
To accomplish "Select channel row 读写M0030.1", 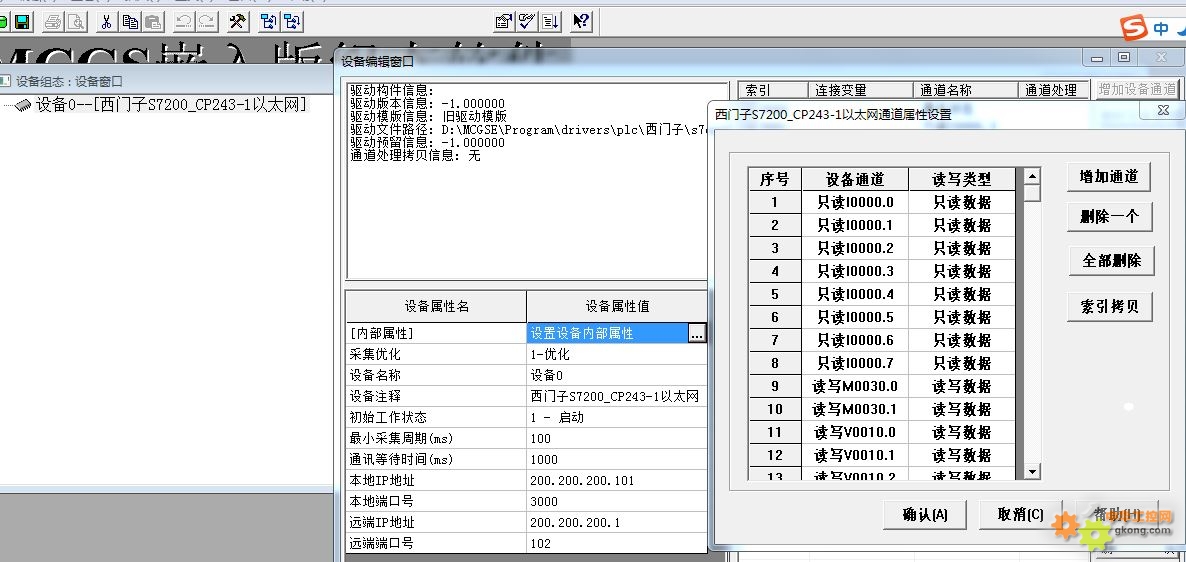I will coord(882,410).
